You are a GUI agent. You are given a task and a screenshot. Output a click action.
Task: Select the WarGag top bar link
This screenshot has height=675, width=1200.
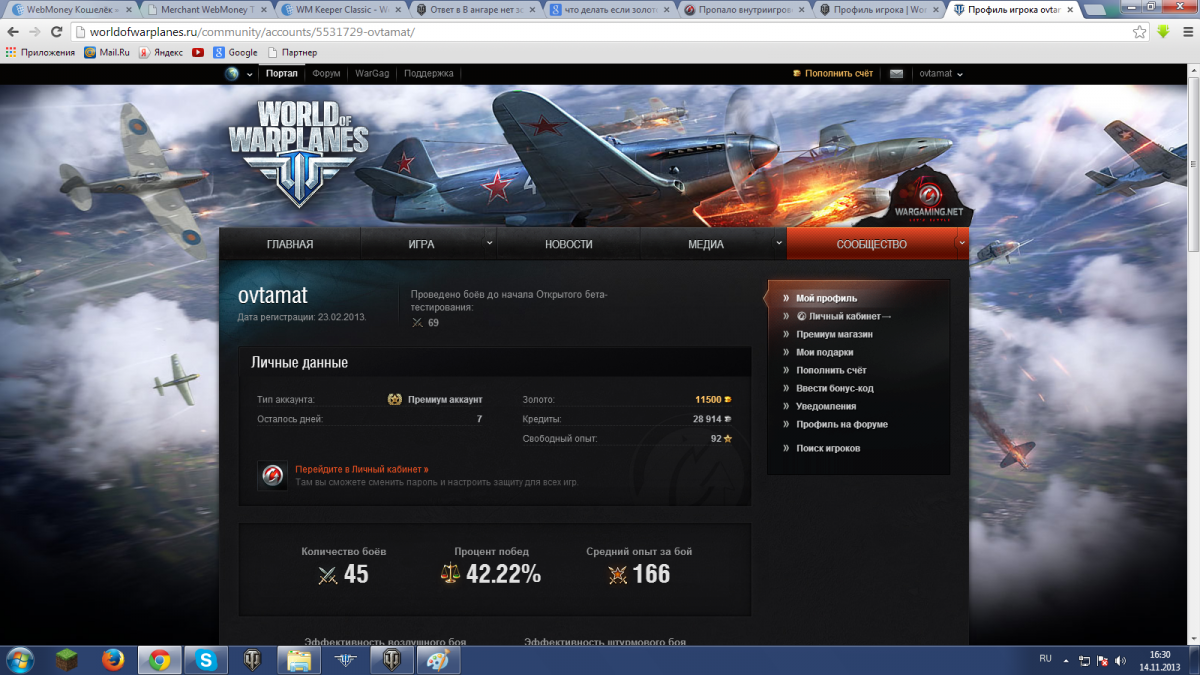(x=372, y=73)
